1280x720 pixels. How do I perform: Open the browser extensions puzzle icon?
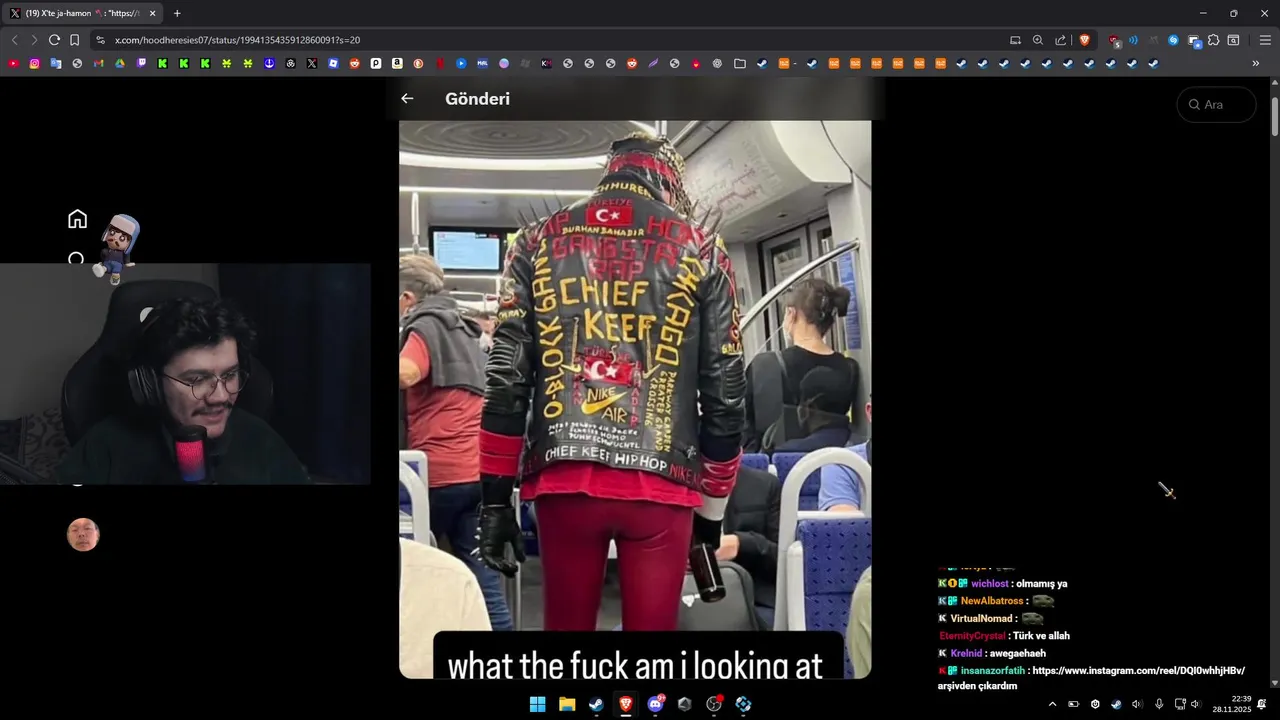coord(1213,40)
